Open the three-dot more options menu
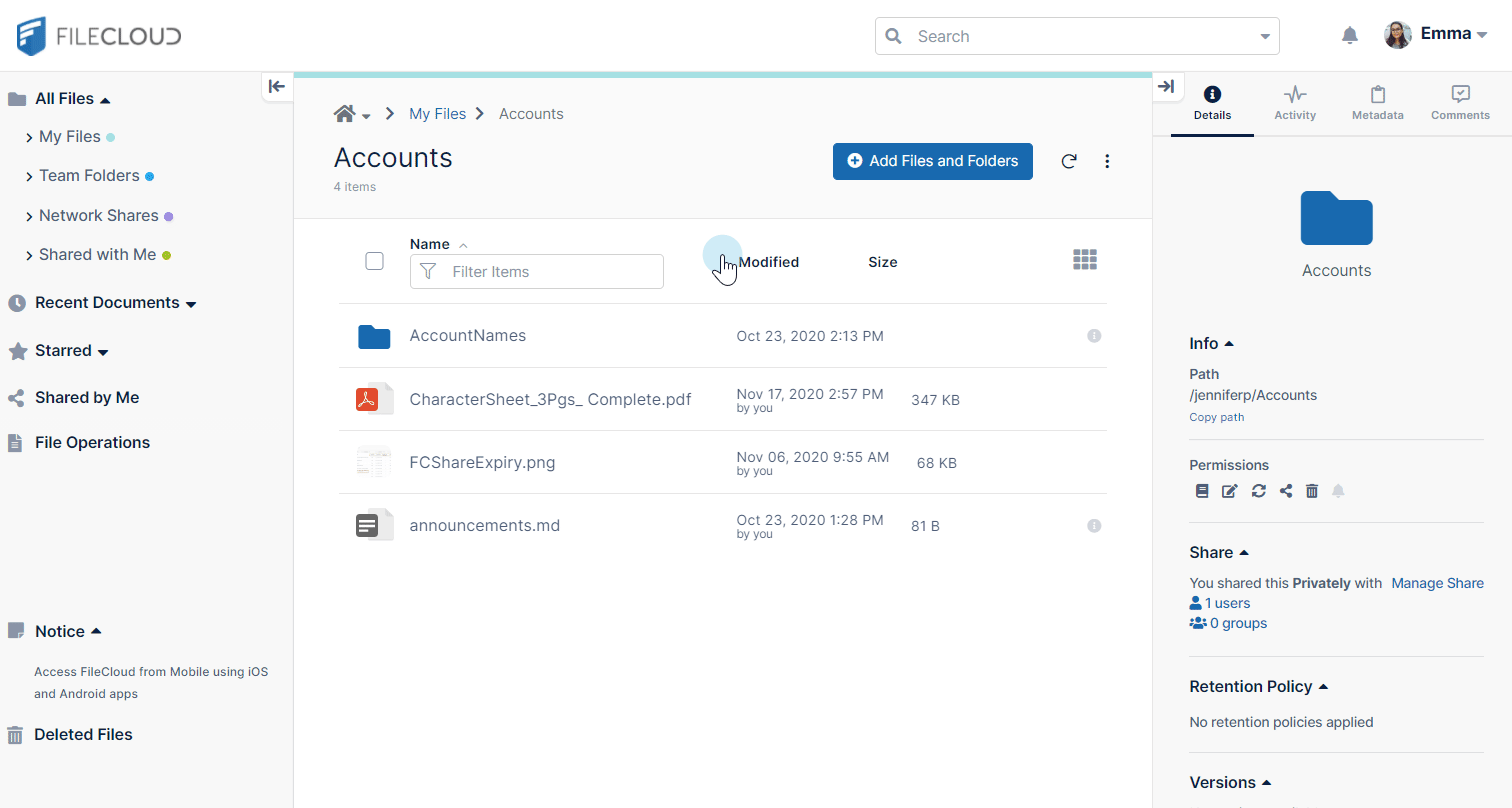1512x808 pixels. pyautogui.click(x=1107, y=161)
